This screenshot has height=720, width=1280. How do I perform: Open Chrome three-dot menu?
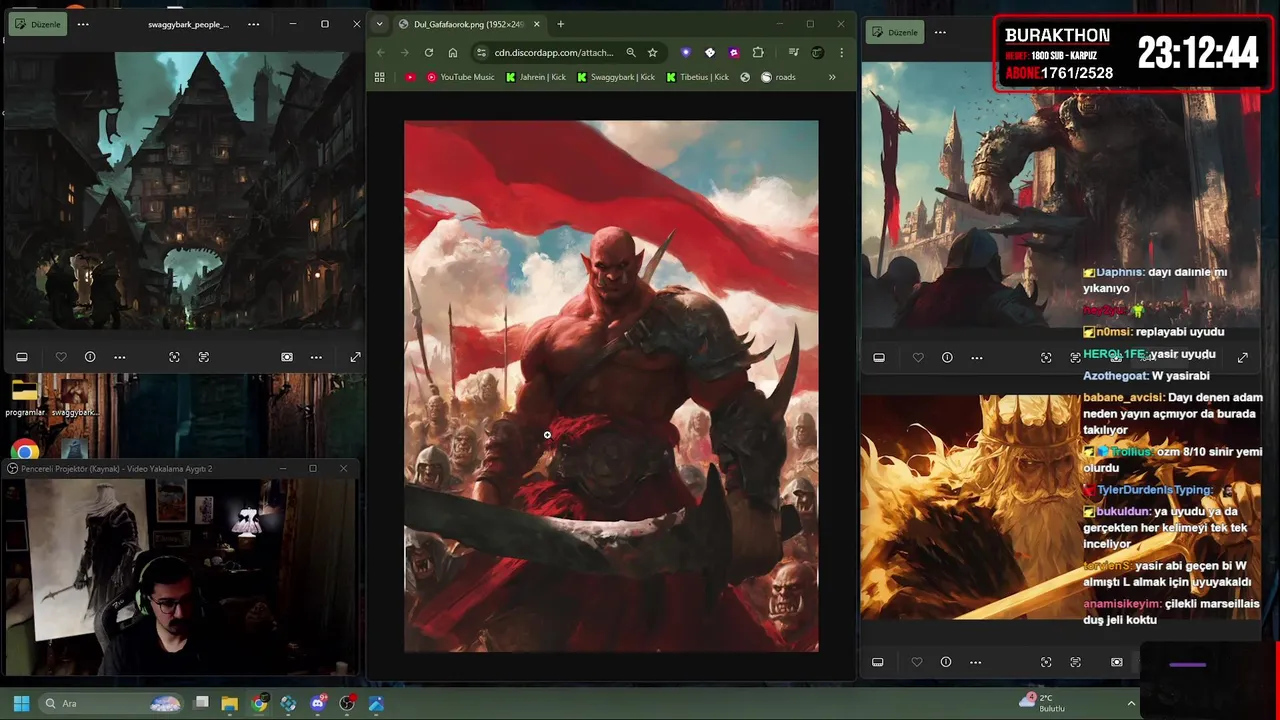click(841, 52)
